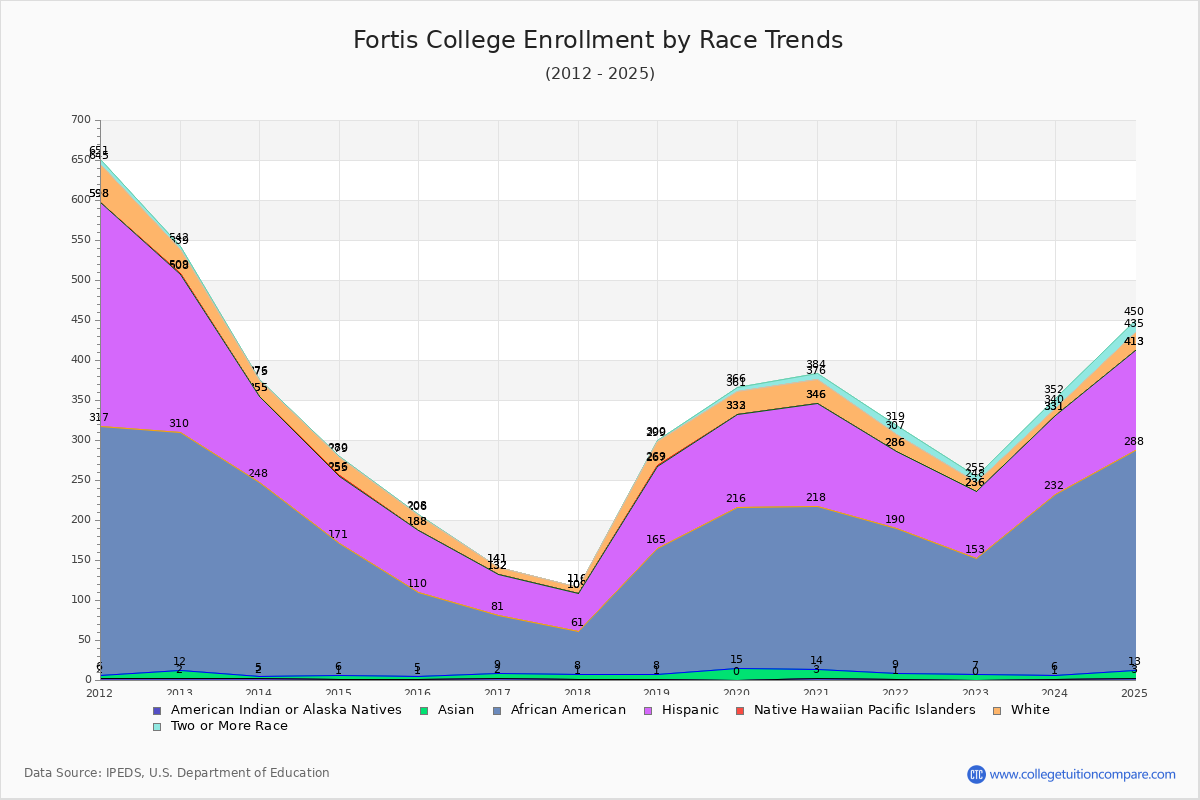Click the 153 data label in 2023
The width and height of the screenshot is (1200, 800).
coord(975,550)
